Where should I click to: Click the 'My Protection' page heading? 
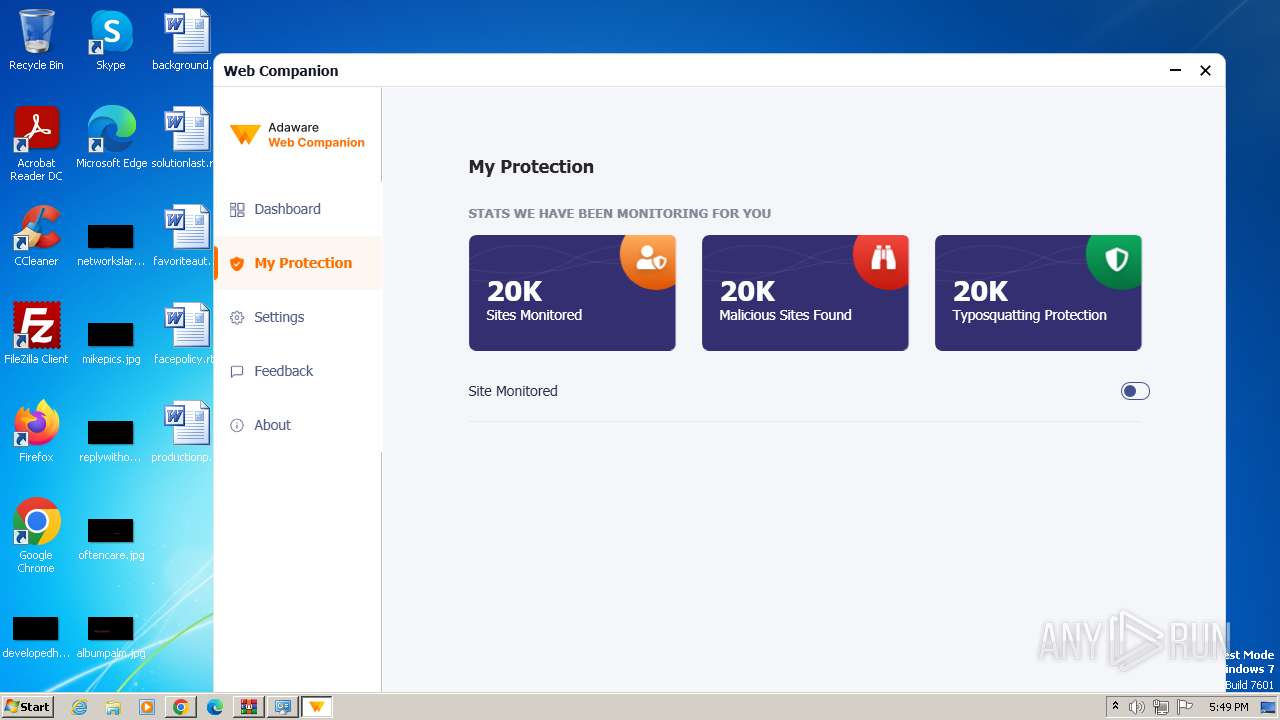click(531, 167)
